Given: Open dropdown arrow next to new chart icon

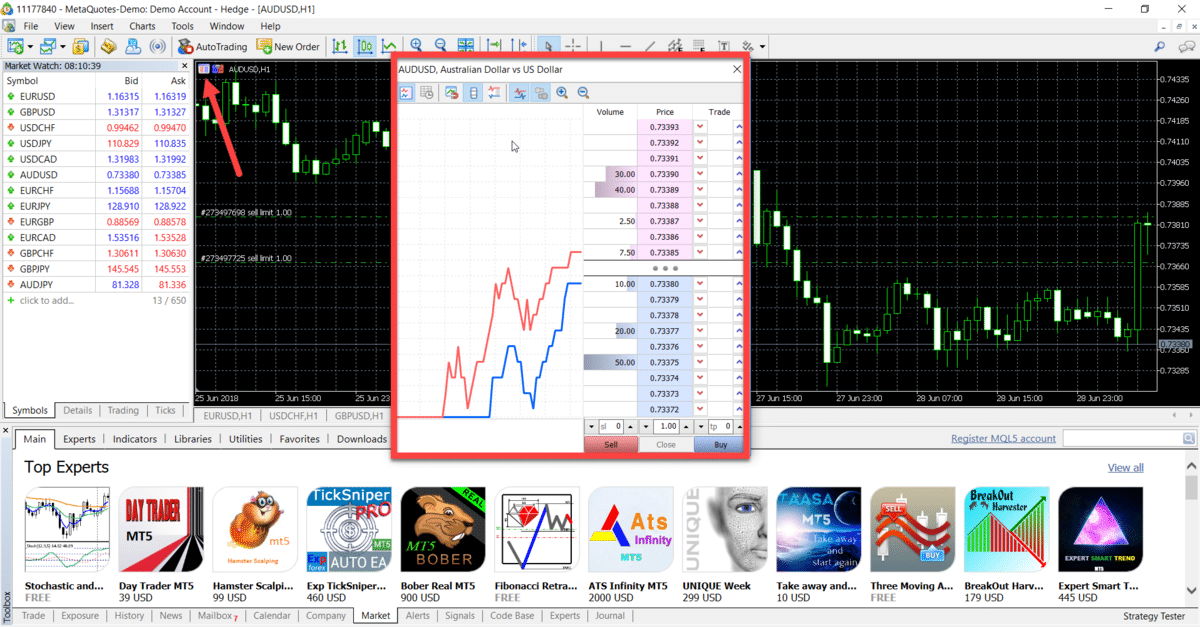Looking at the screenshot, I should click(31, 46).
